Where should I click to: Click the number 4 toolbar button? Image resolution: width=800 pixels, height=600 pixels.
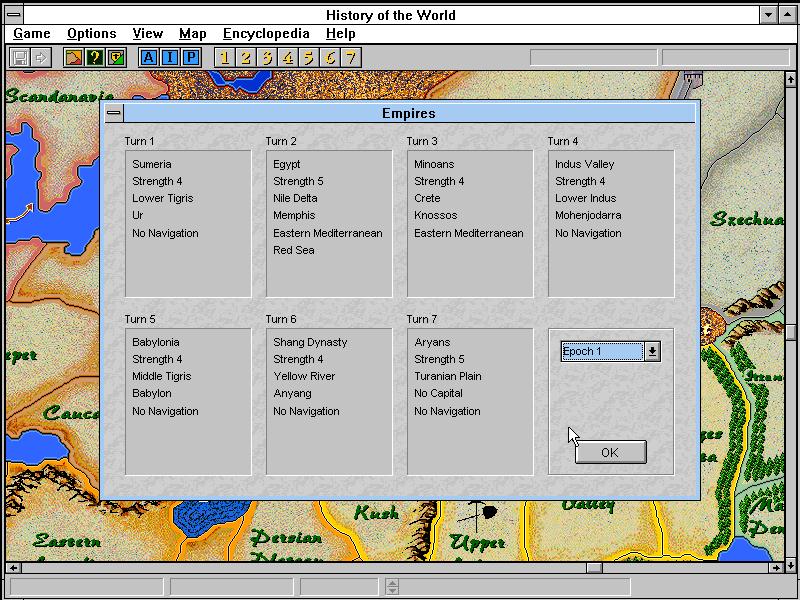[288, 58]
